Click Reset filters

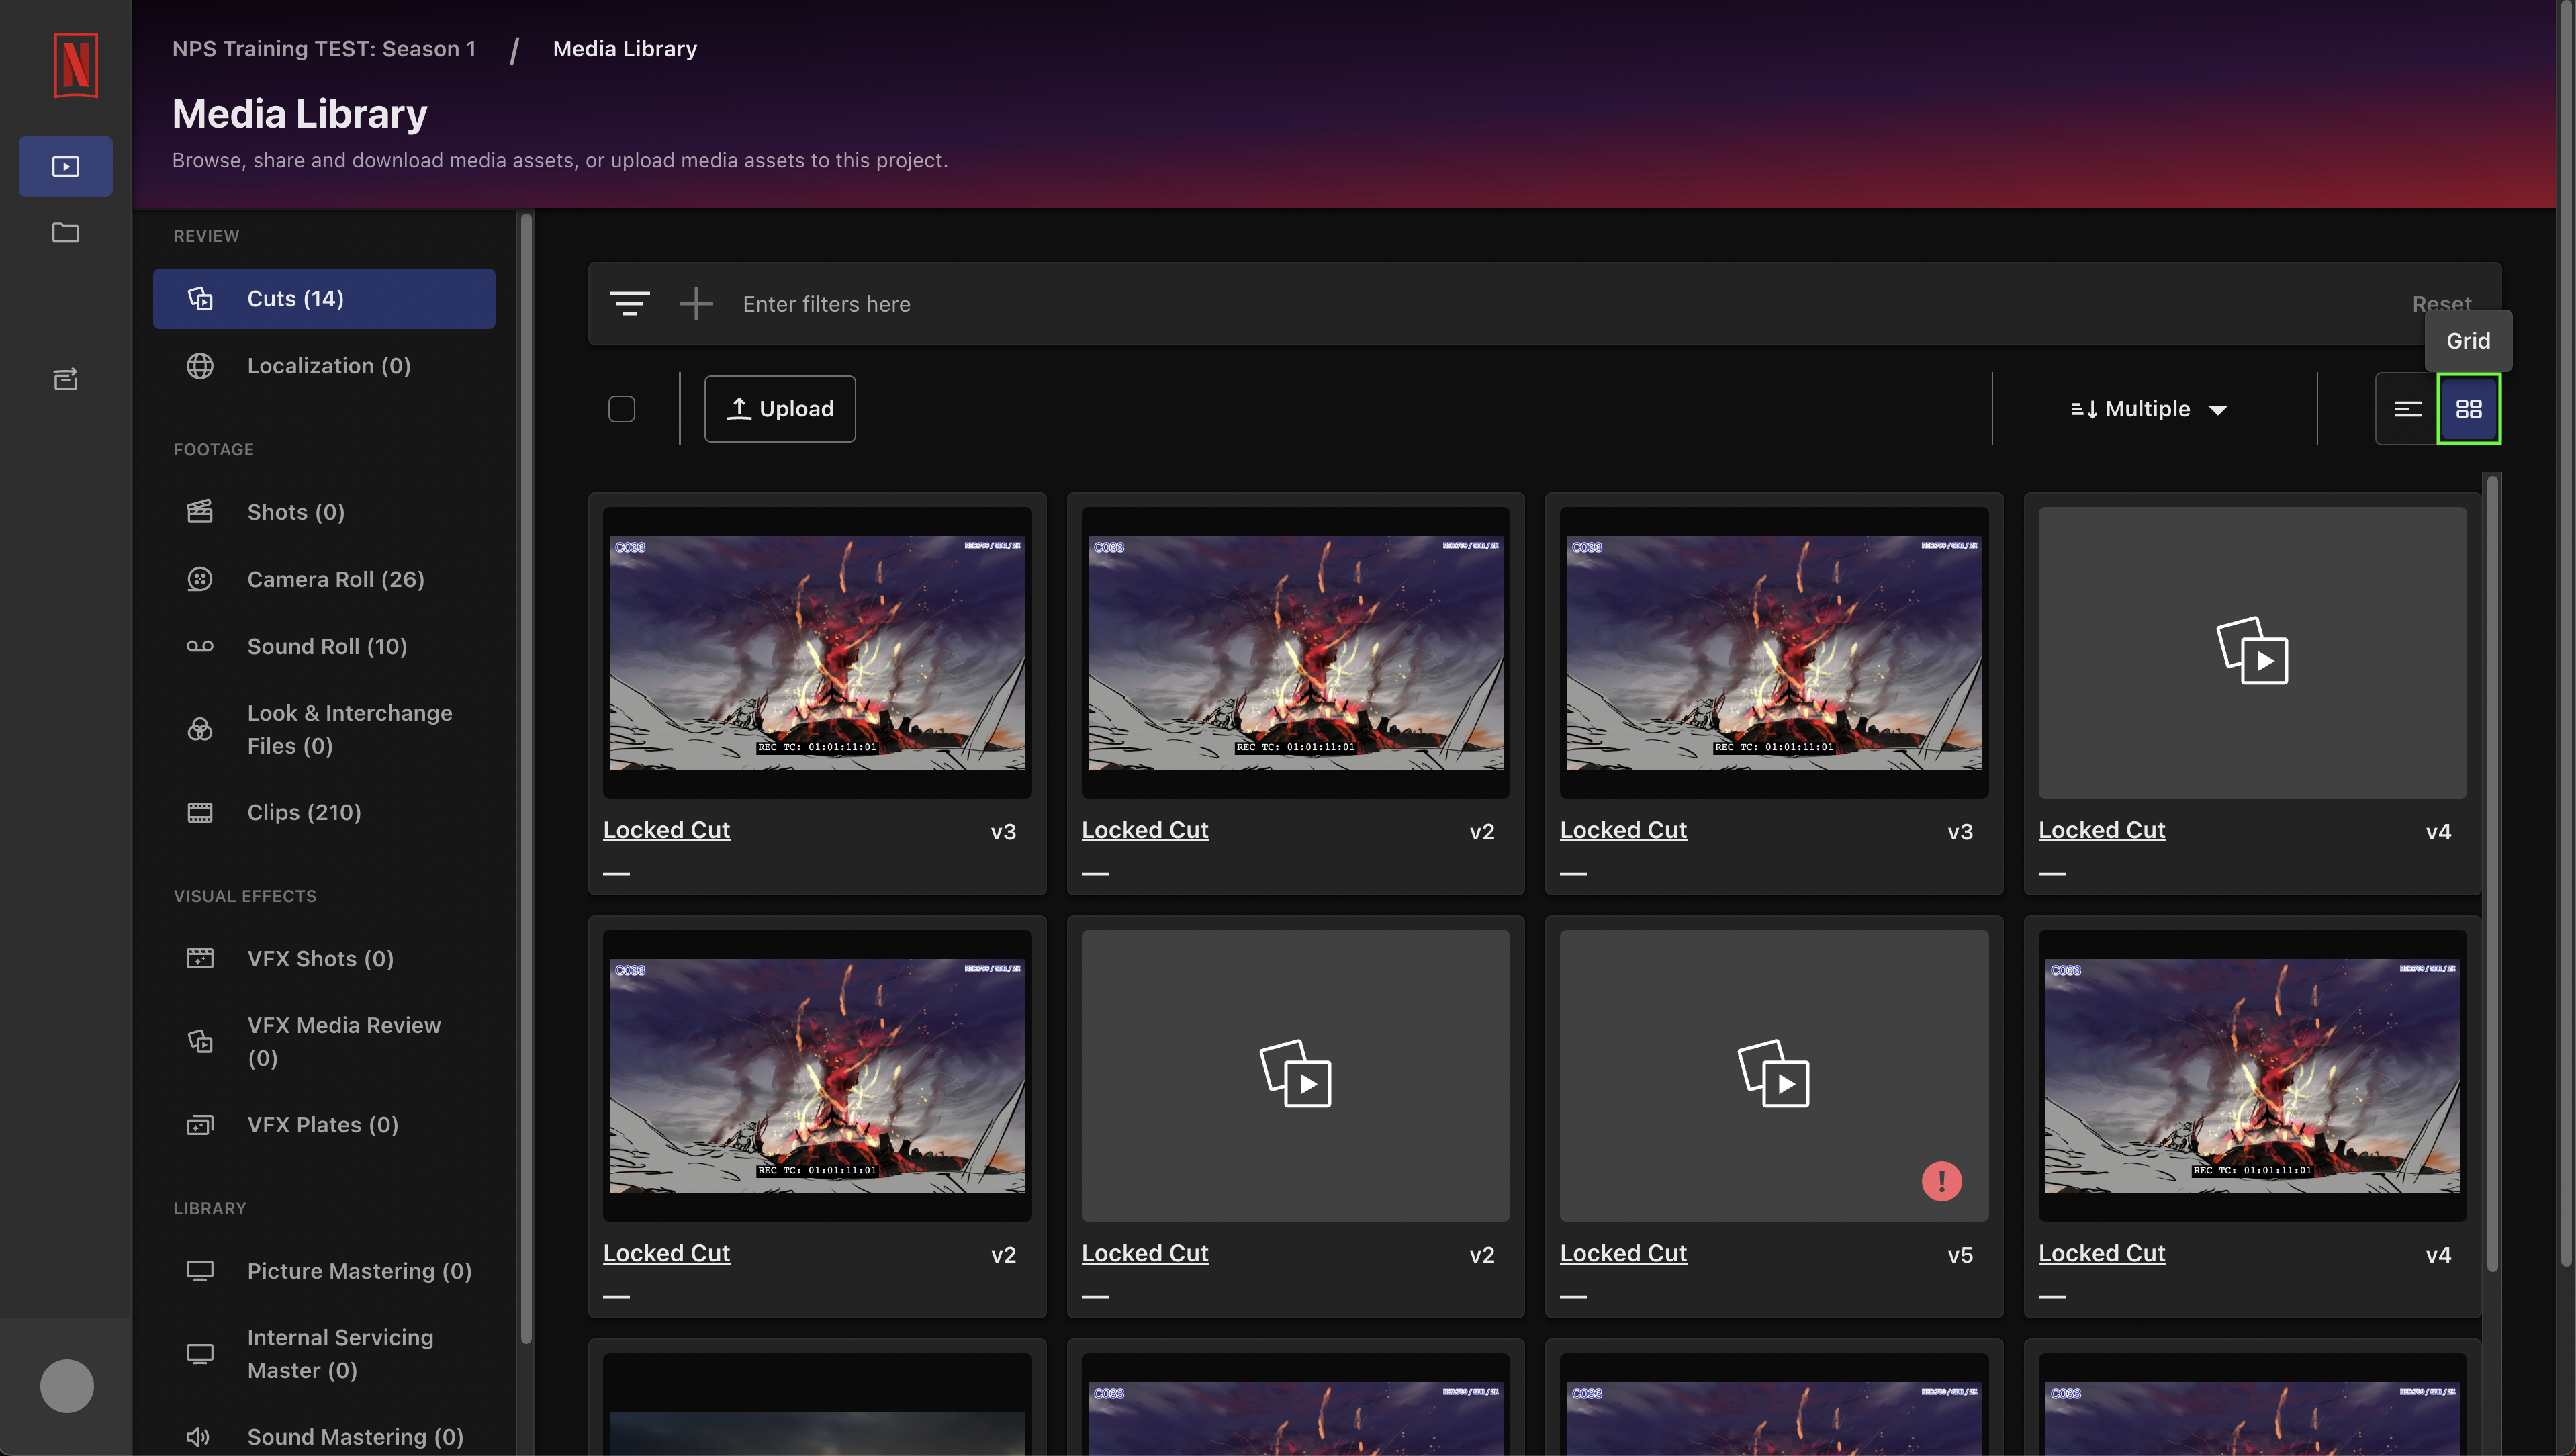tap(2441, 303)
